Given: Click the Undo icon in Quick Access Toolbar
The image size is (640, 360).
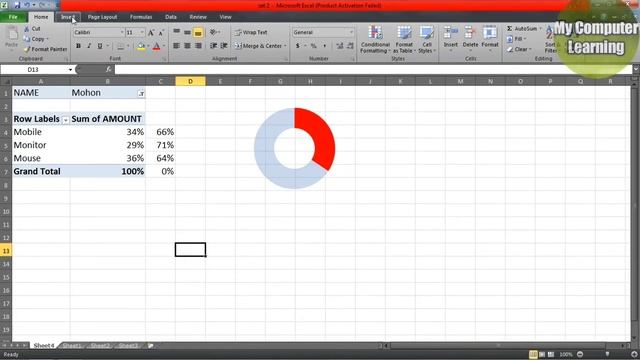Looking at the screenshot, I should [27, 5].
